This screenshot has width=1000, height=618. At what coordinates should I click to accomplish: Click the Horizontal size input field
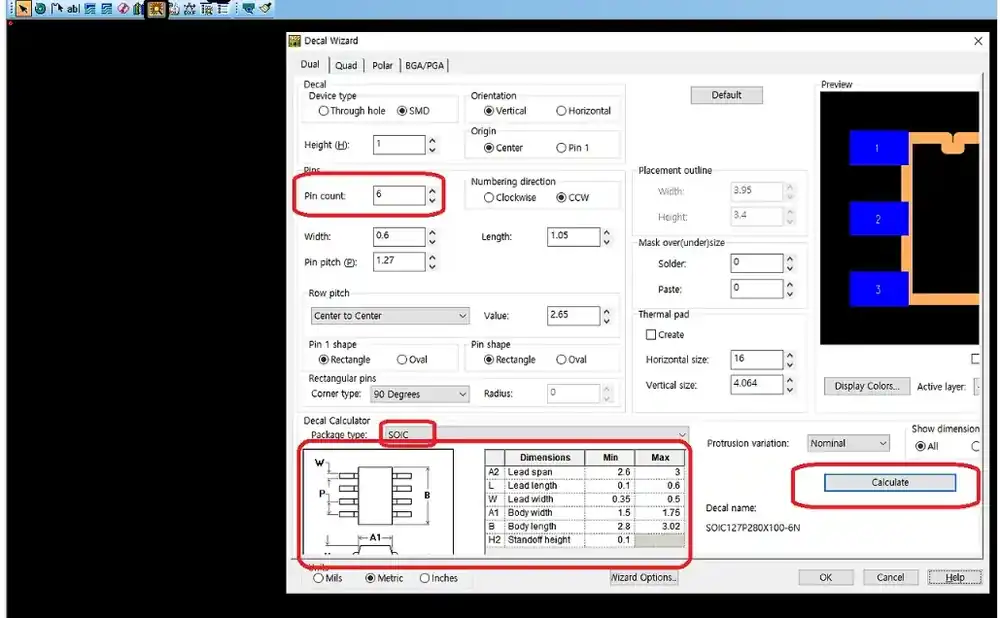pyautogui.click(x=756, y=359)
